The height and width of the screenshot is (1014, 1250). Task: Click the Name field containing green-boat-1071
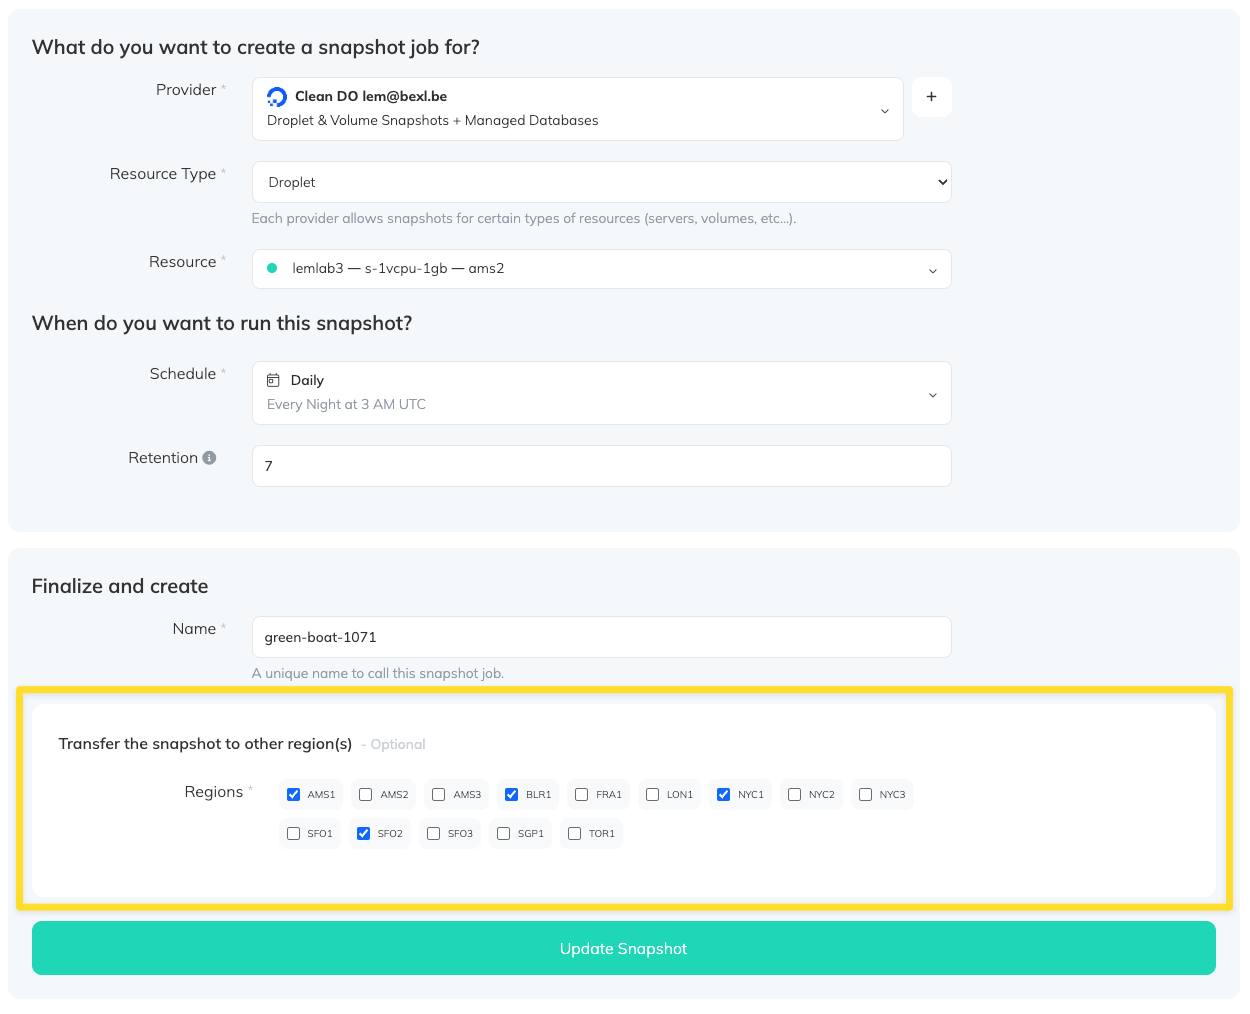coord(600,637)
